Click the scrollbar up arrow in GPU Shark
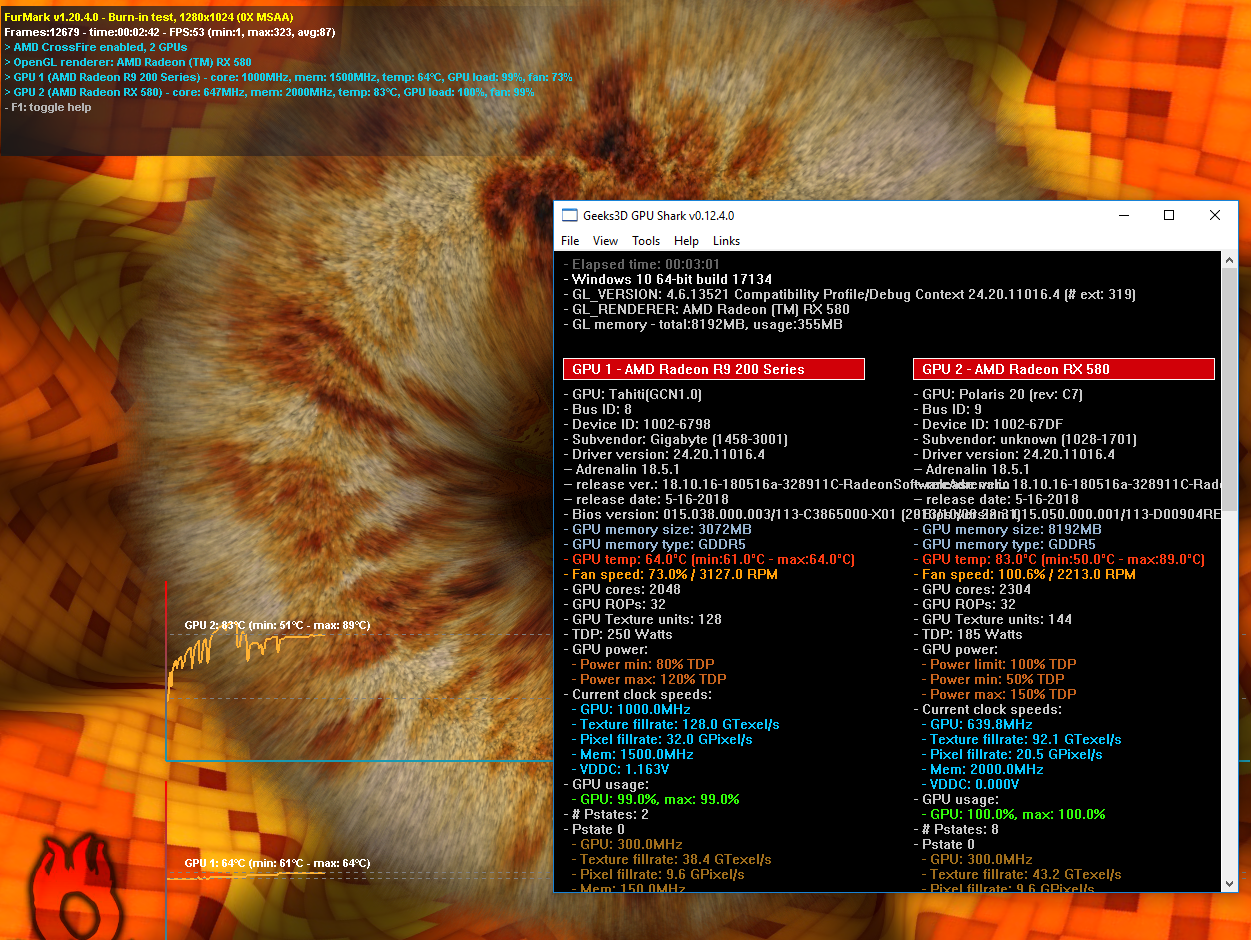1251x940 pixels. point(1230,260)
